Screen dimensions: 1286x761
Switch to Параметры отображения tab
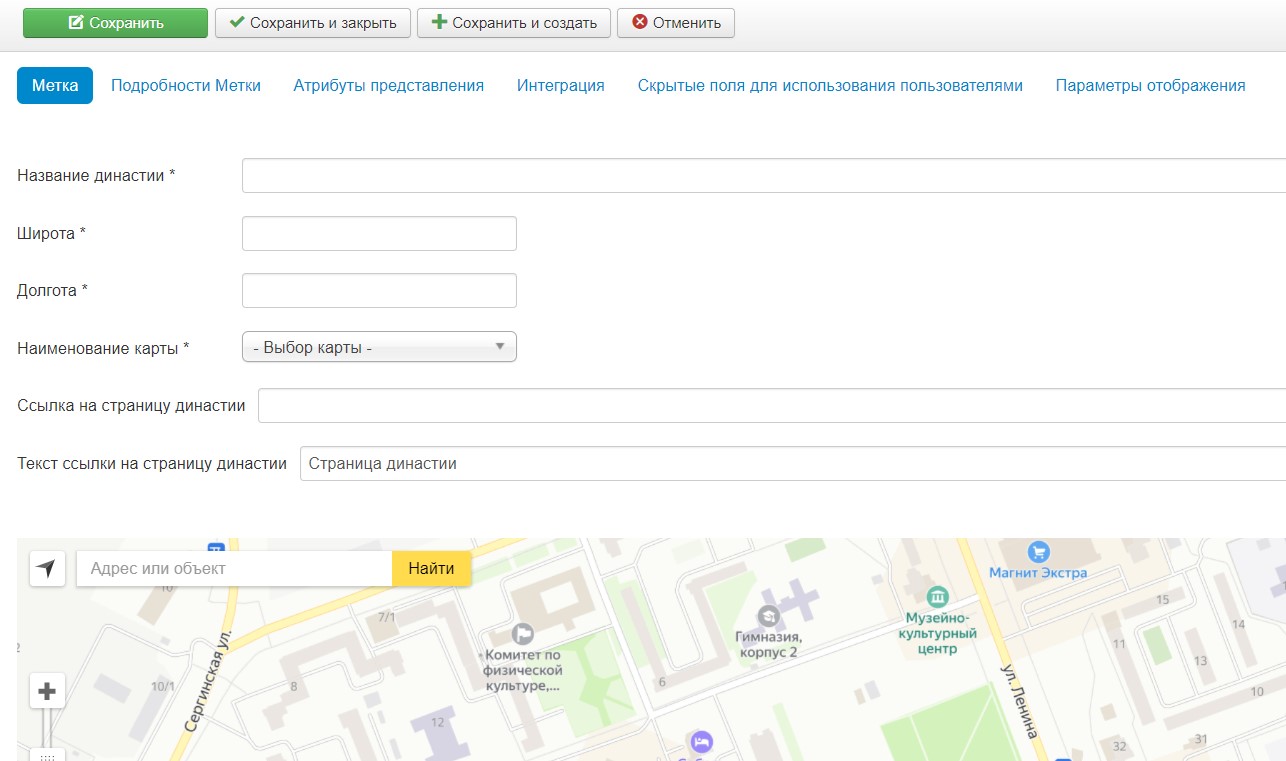point(1151,86)
